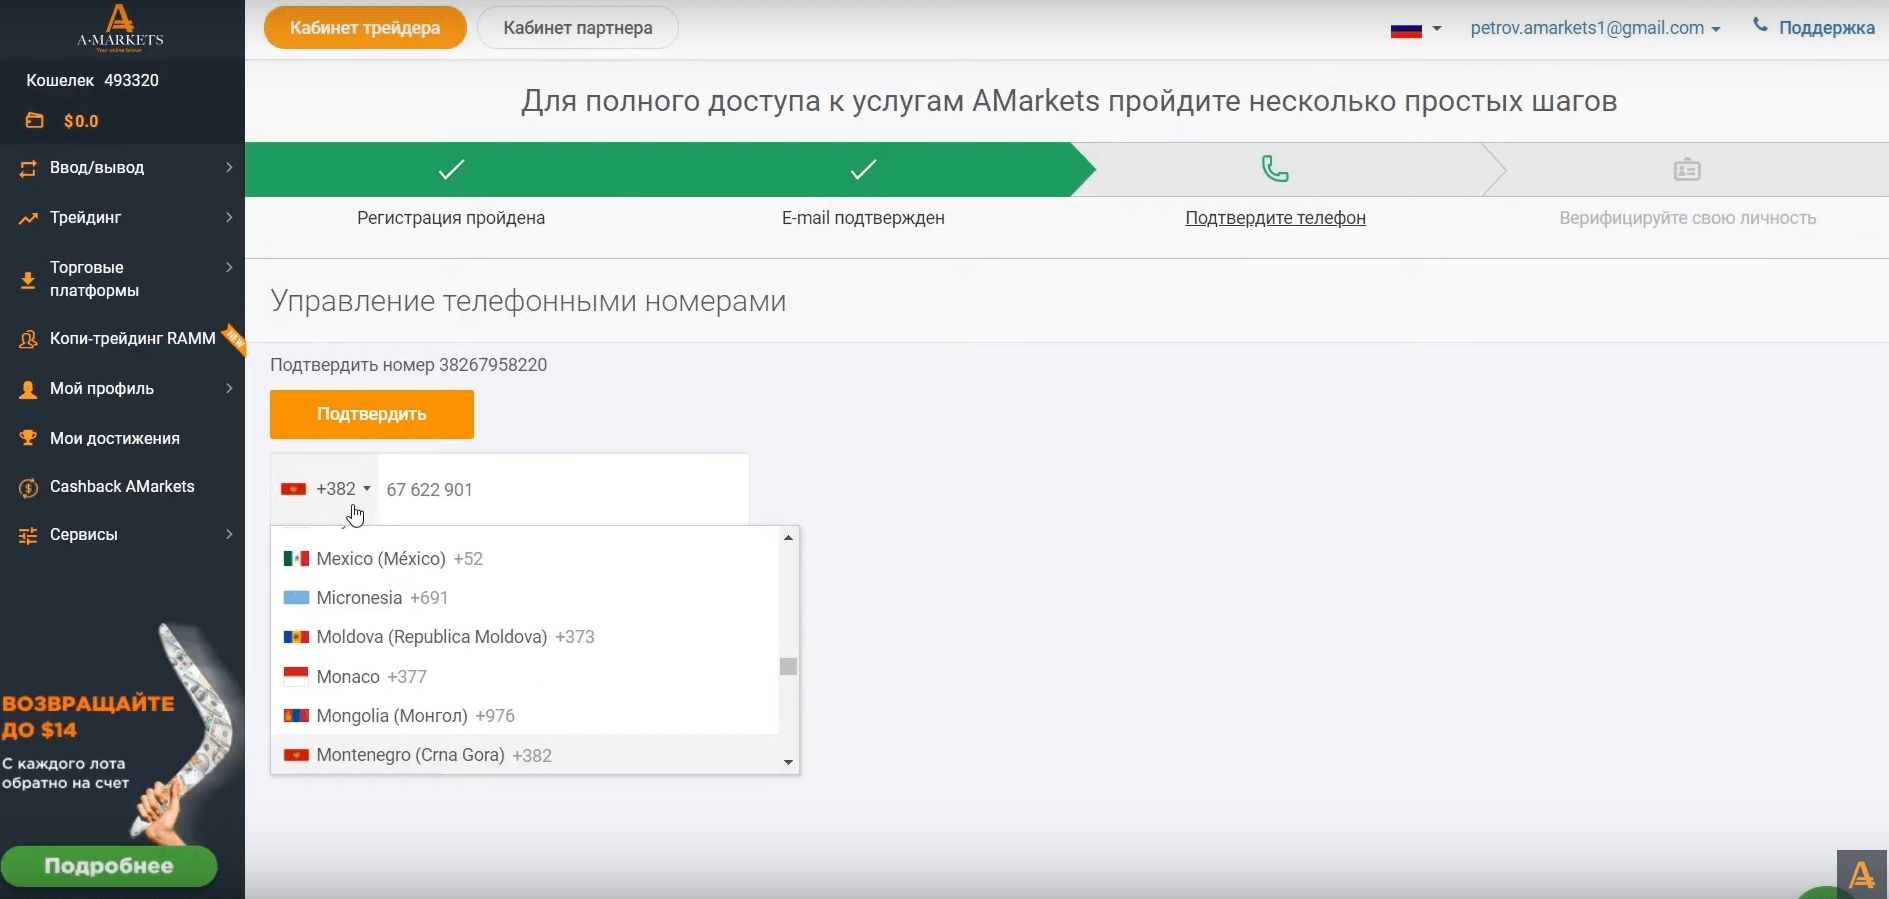Image resolution: width=1889 pixels, height=899 pixels.
Task: Click the Monaco flag in the country list
Action: [296, 677]
